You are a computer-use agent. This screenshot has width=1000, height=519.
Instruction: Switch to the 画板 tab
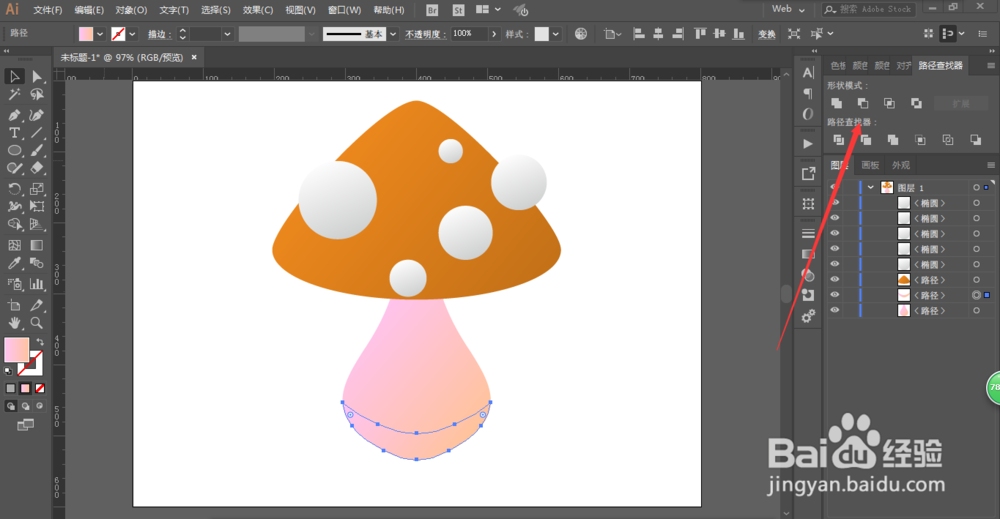click(x=870, y=165)
